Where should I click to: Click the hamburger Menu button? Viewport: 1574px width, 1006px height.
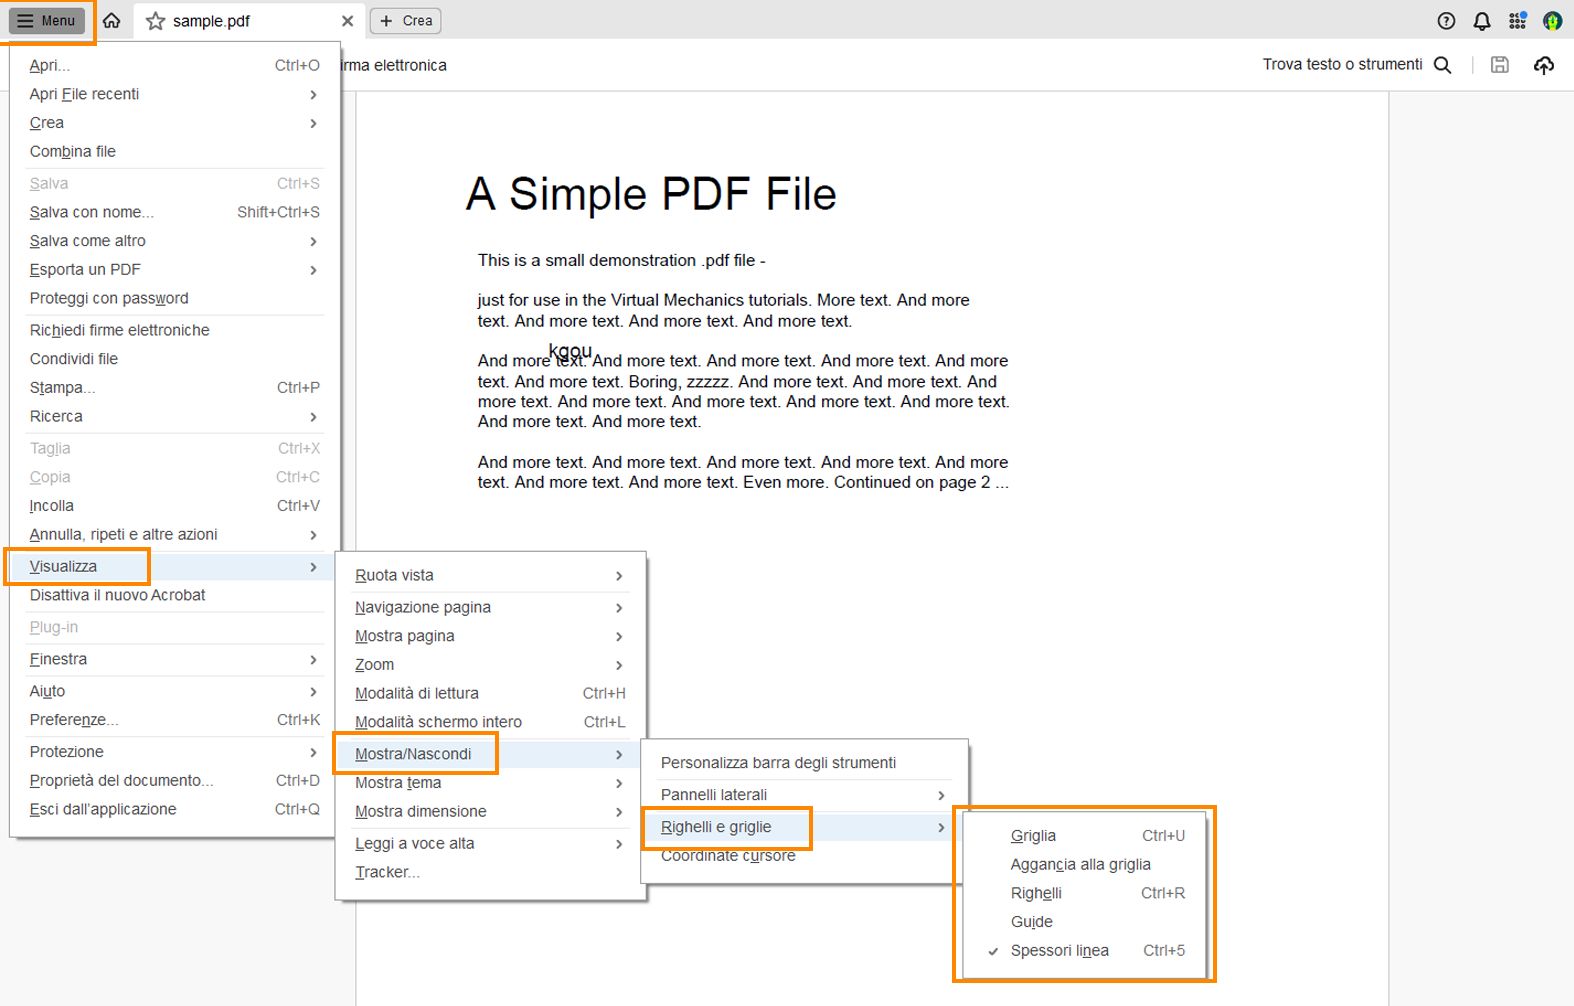pyautogui.click(x=47, y=21)
